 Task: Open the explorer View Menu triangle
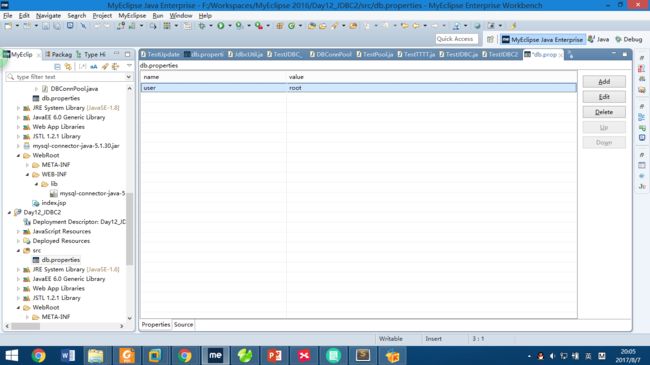pyautogui.click(x=129, y=66)
